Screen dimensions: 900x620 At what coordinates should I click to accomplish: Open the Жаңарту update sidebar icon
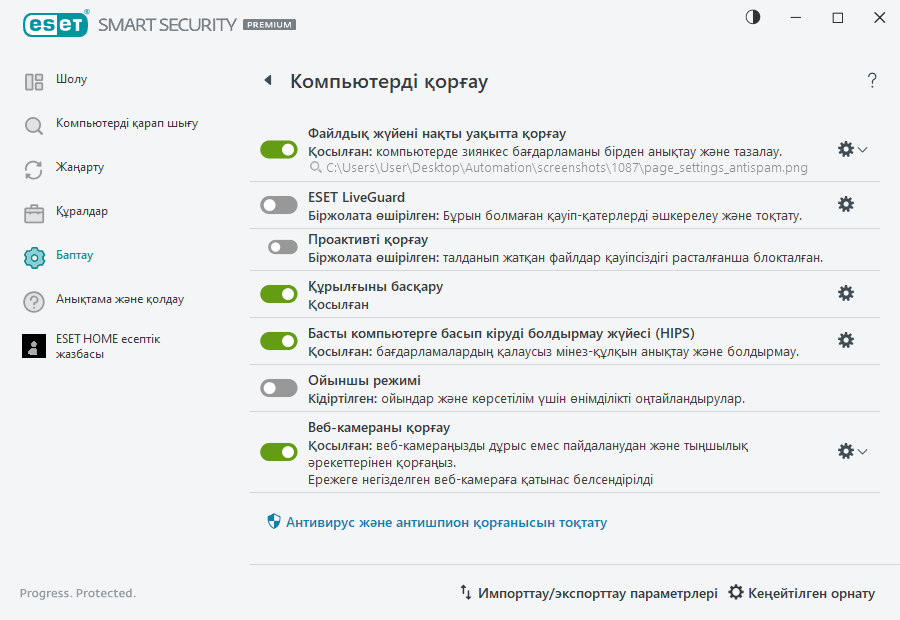pyautogui.click(x=33, y=167)
